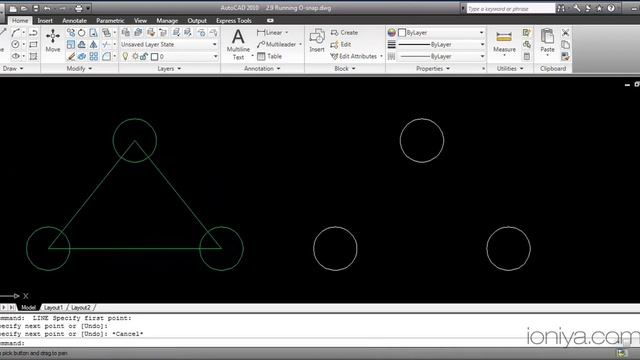Click the Favorites star icon in title bar
This screenshot has height=360, width=640.
[x=599, y=8]
